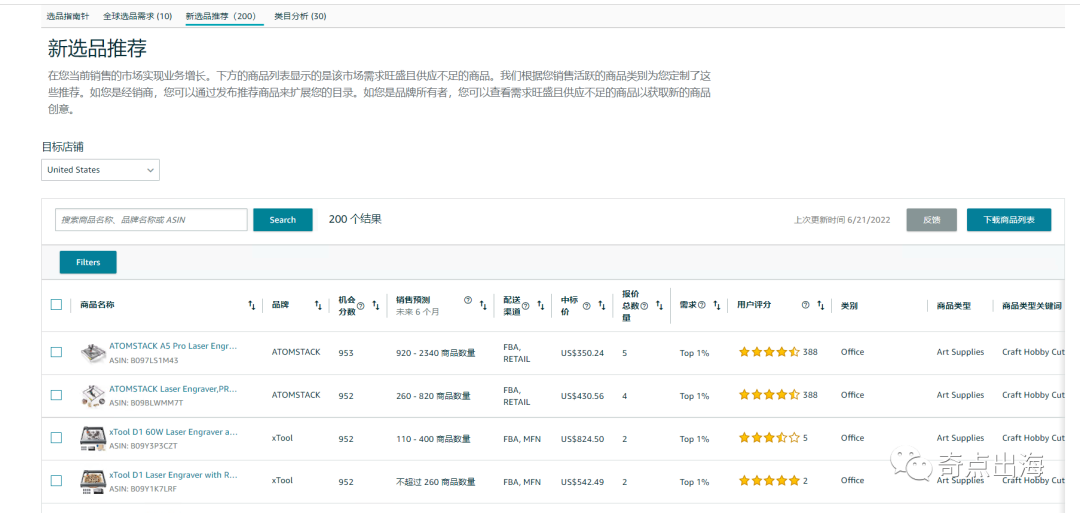Click the 反馈 feedback button
The height and width of the screenshot is (513, 1080).
[932, 220]
